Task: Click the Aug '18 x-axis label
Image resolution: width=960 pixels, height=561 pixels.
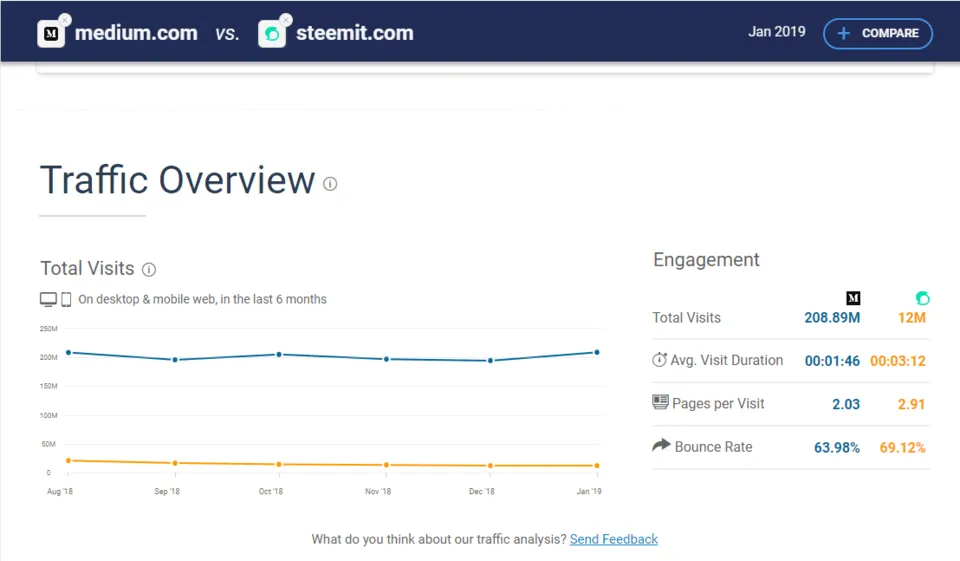Action: [60, 491]
